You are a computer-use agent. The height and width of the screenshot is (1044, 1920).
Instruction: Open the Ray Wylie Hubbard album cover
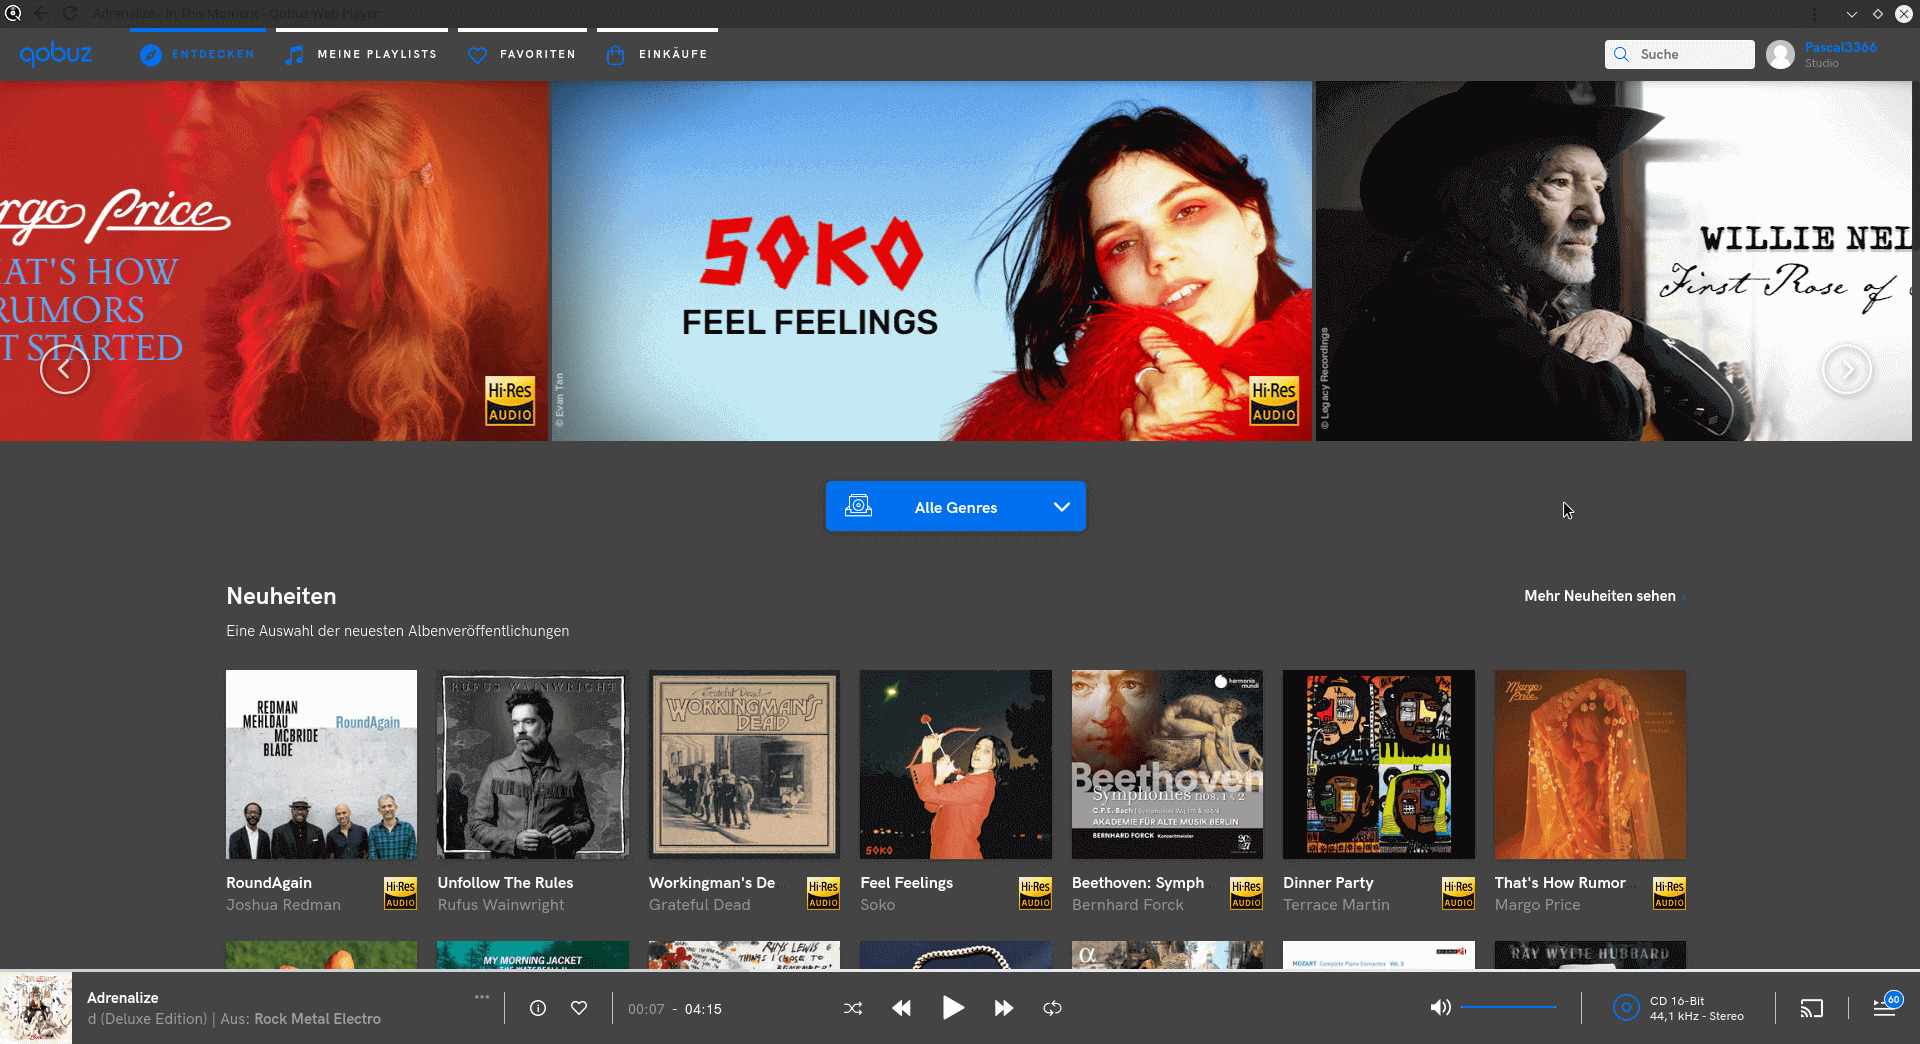point(1590,955)
